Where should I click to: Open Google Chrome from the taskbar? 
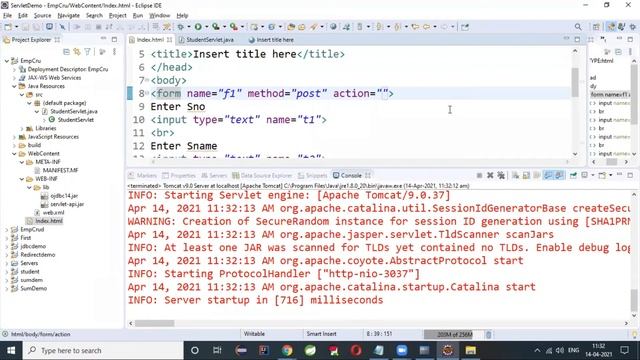(287, 351)
